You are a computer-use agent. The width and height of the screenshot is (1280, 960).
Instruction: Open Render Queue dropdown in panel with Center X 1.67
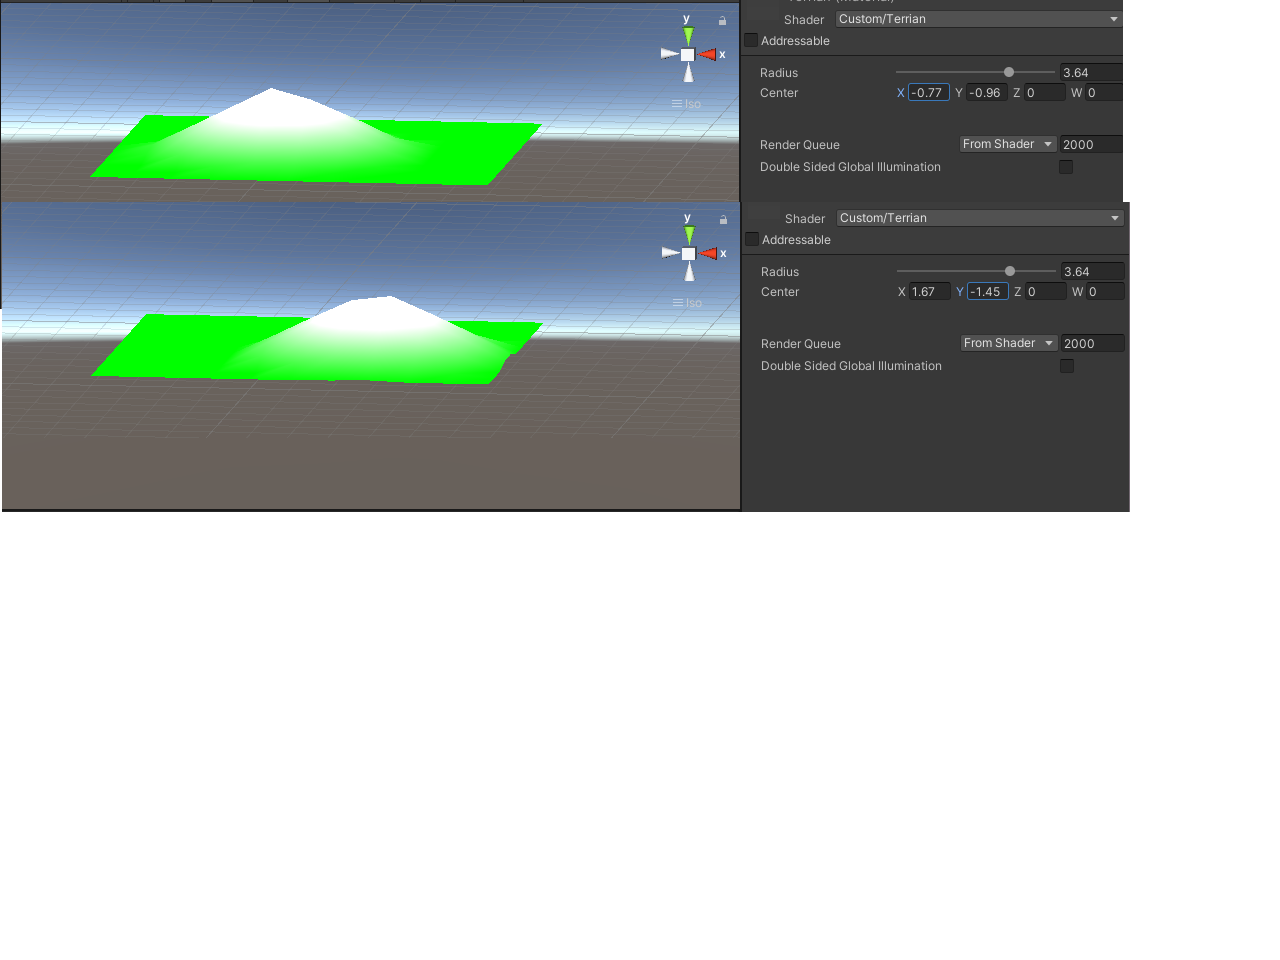pos(1008,343)
